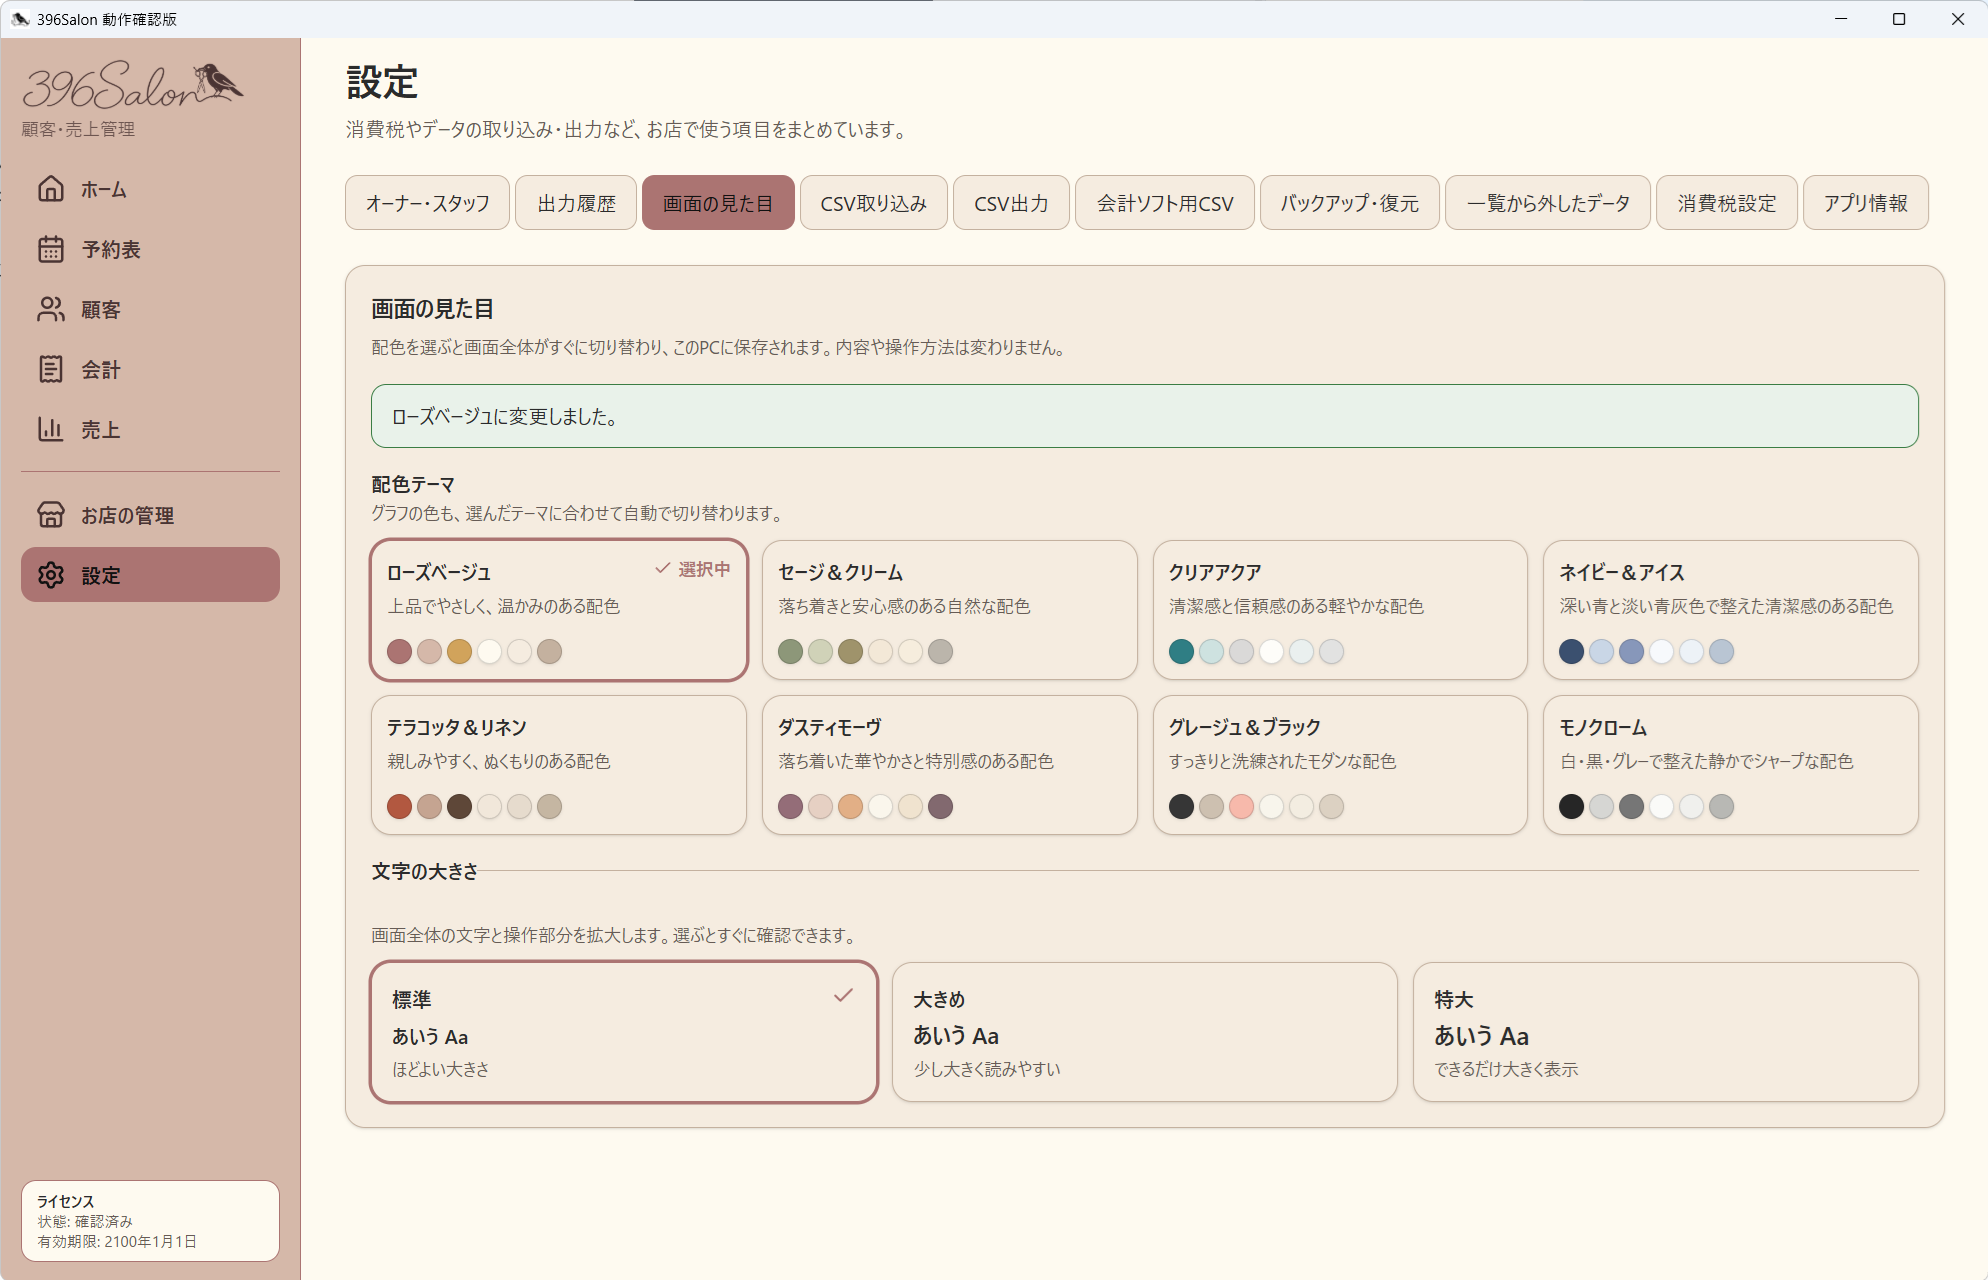
Task: Click the ライセンス status box
Action: (x=150, y=1221)
